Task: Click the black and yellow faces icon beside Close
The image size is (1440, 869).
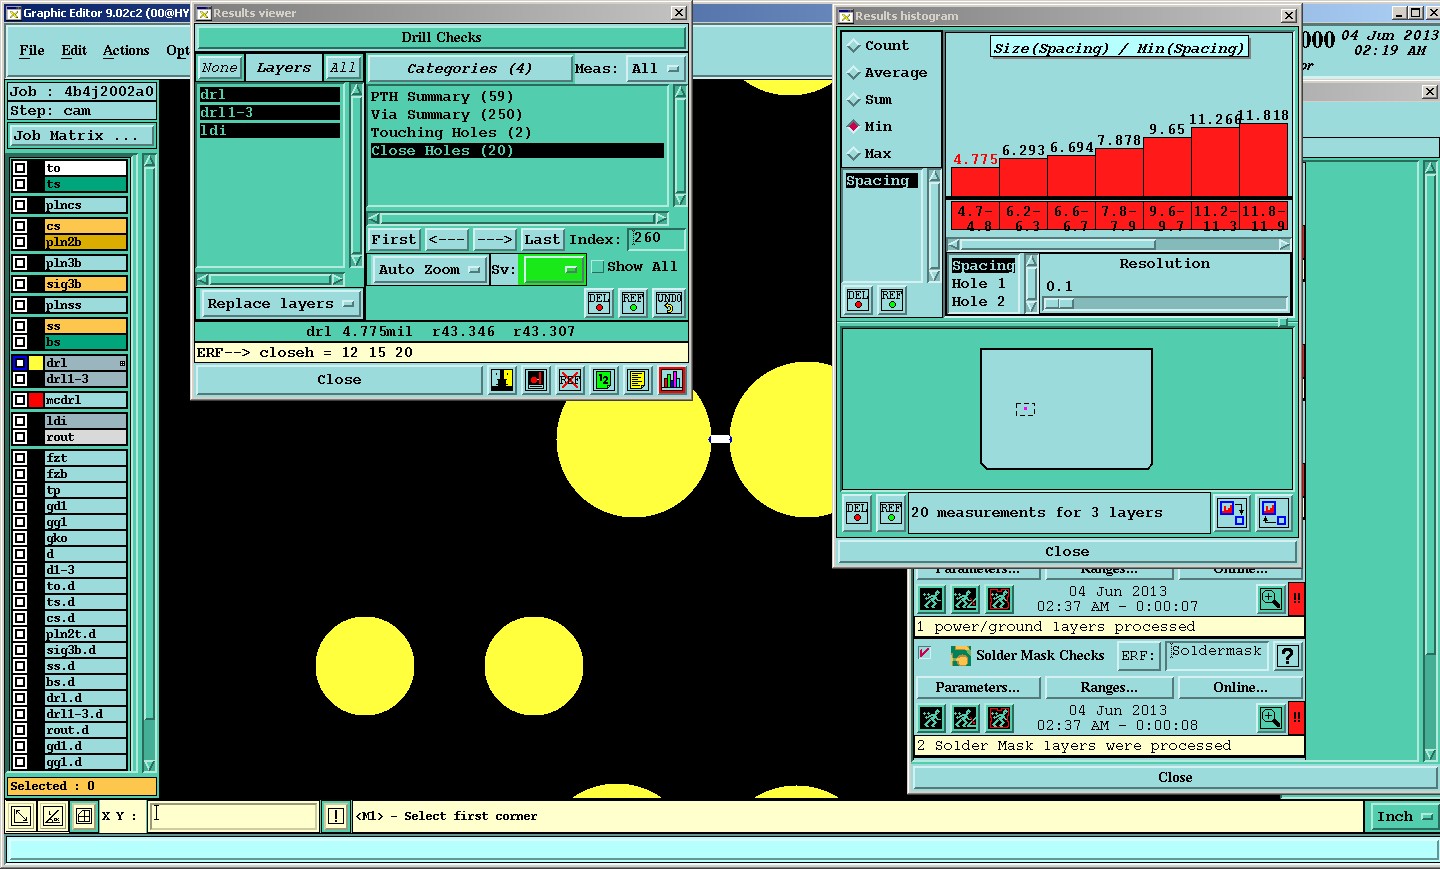Action: pyautogui.click(x=502, y=380)
